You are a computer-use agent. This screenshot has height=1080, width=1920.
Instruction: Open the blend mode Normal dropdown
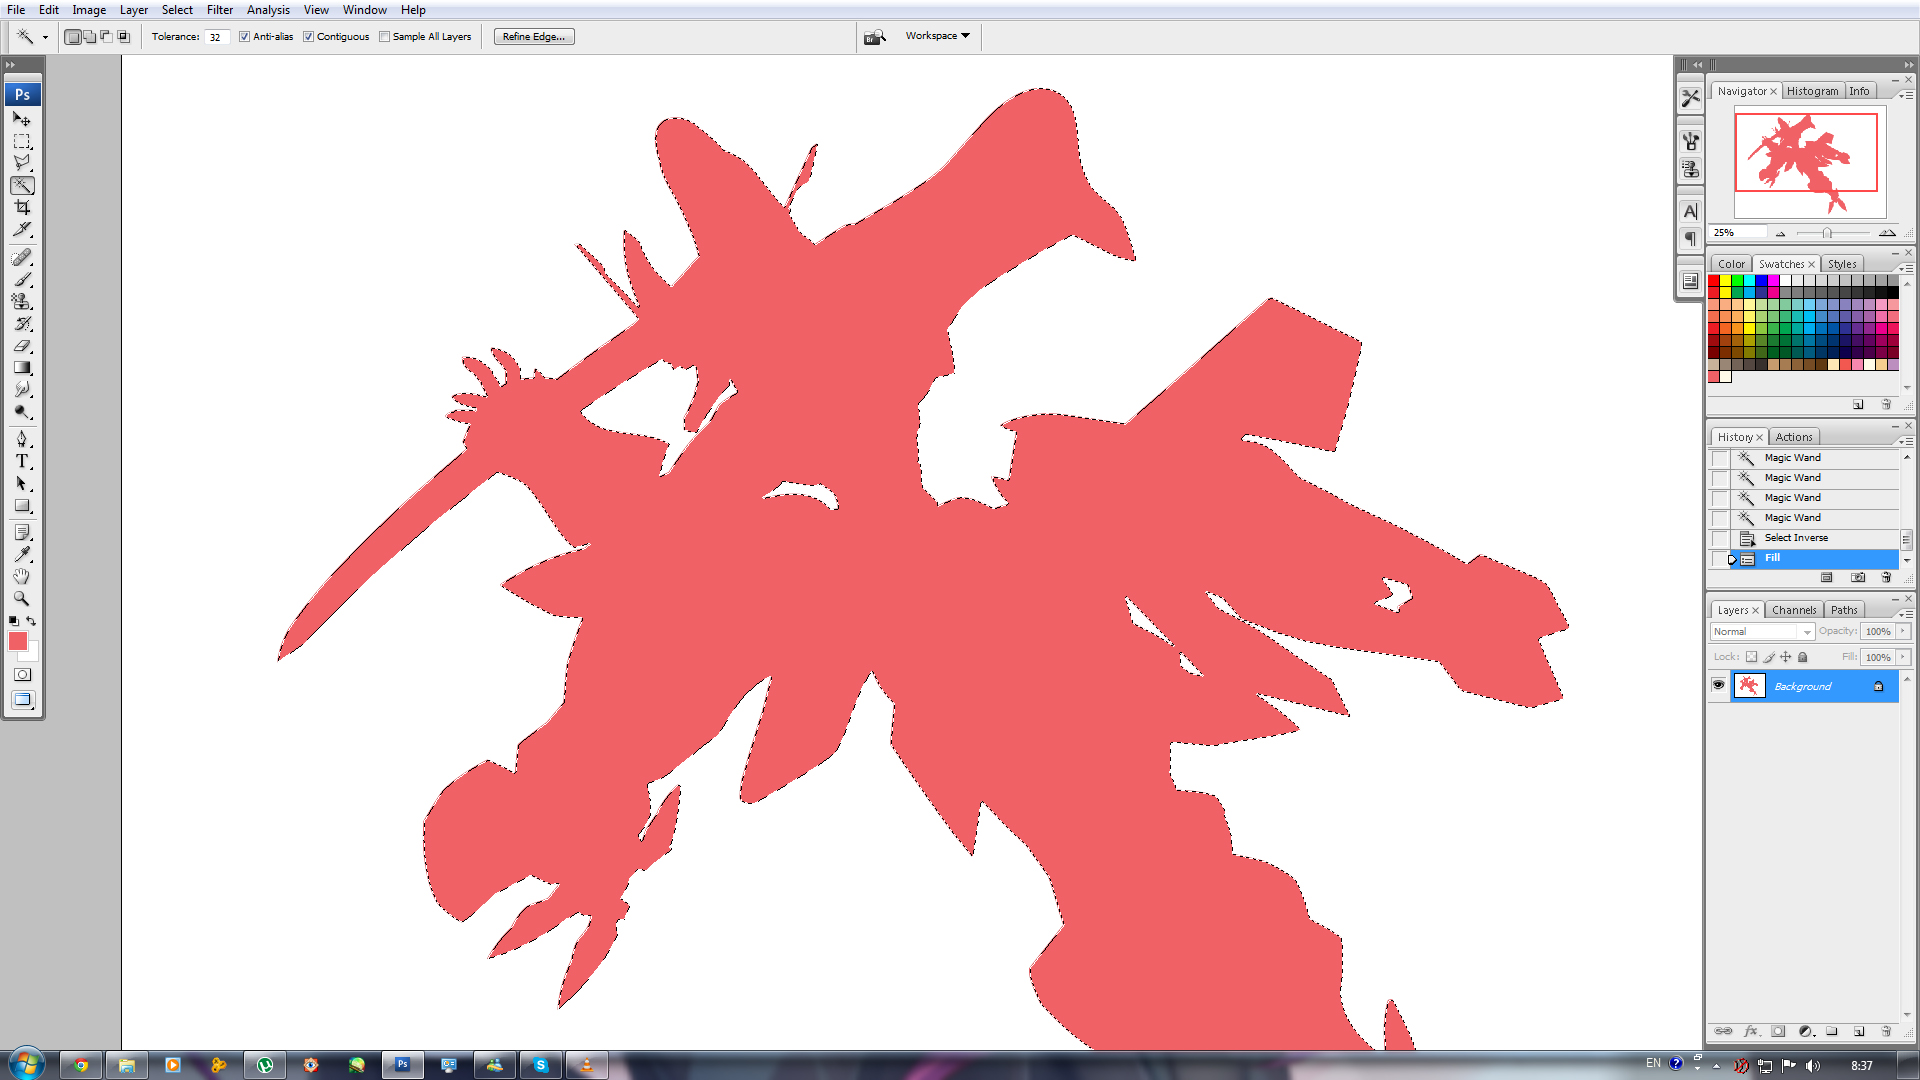click(1762, 631)
